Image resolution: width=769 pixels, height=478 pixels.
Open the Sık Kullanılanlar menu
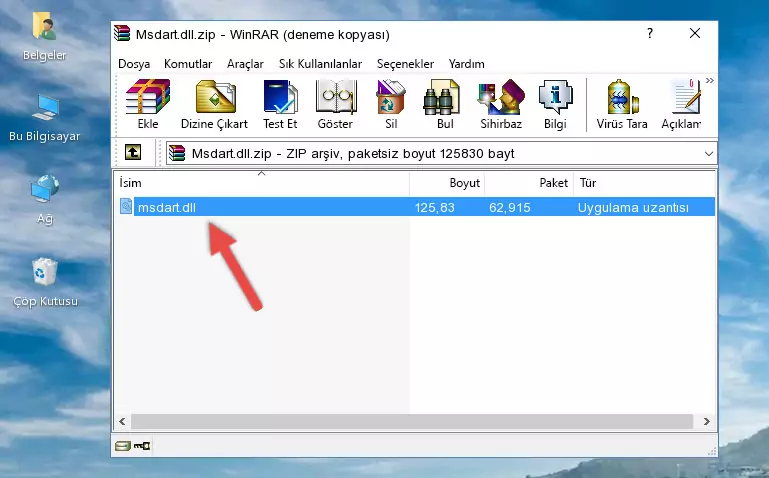[320, 64]
